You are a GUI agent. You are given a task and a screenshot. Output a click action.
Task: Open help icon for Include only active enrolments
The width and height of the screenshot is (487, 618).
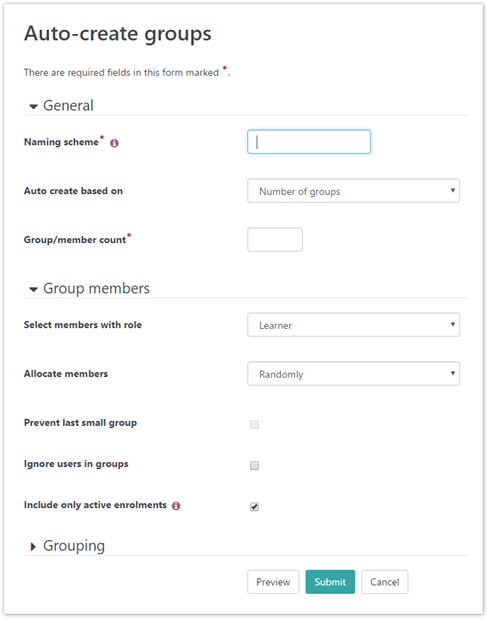tap(176, 506)
